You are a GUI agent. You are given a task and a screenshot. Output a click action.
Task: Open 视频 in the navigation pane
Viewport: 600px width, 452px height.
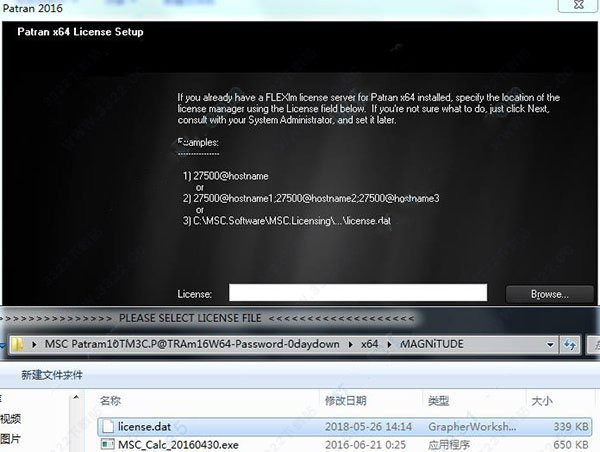click(10, 419)
